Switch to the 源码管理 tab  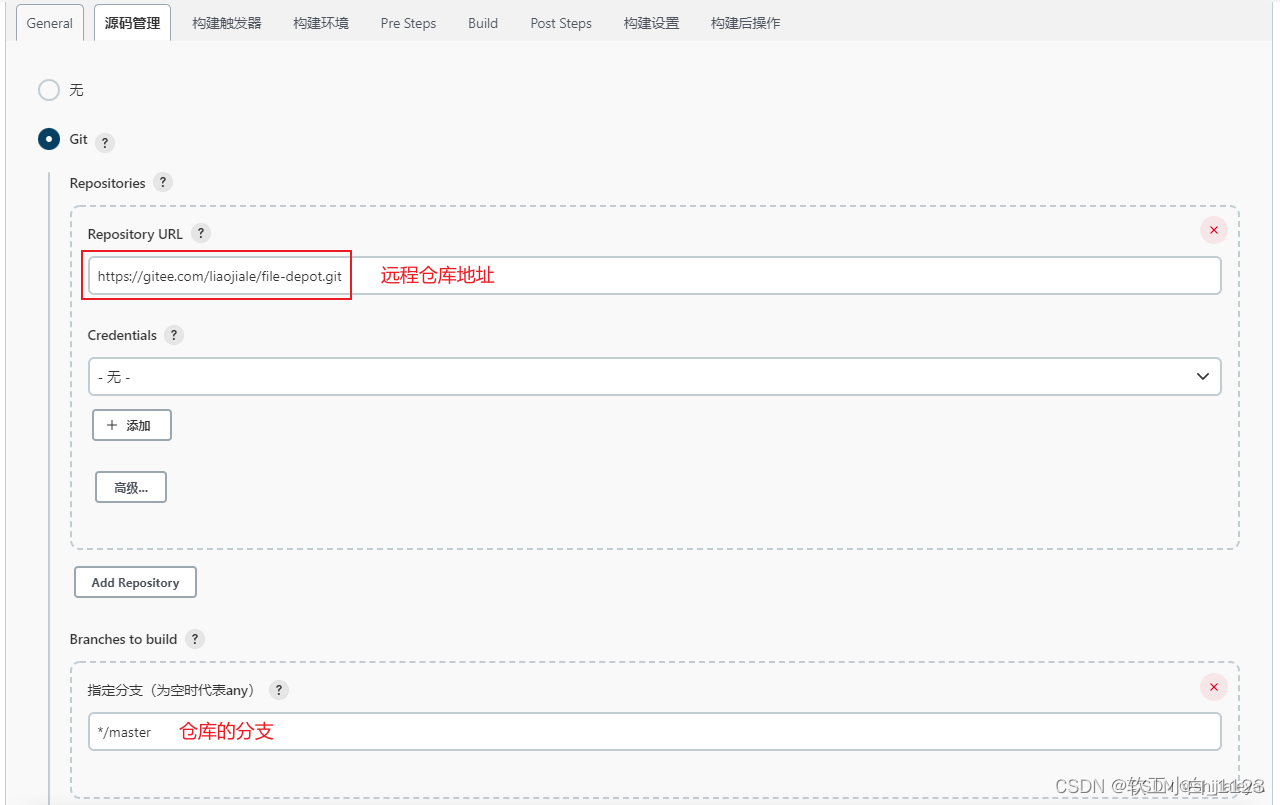pyautogui.click(x=132, y=23)
